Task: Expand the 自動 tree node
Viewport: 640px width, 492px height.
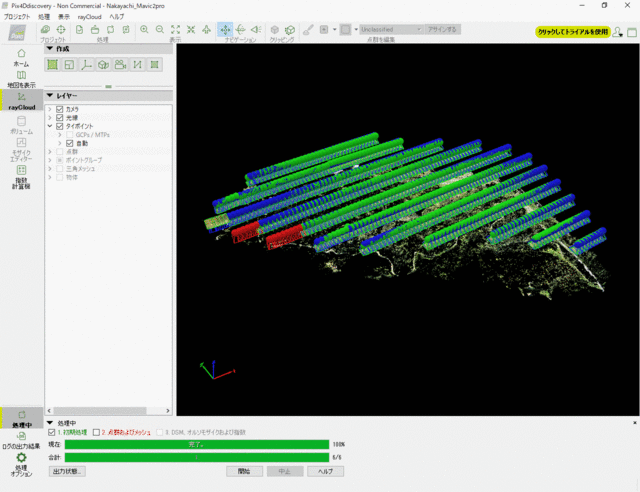Action: 60,143
